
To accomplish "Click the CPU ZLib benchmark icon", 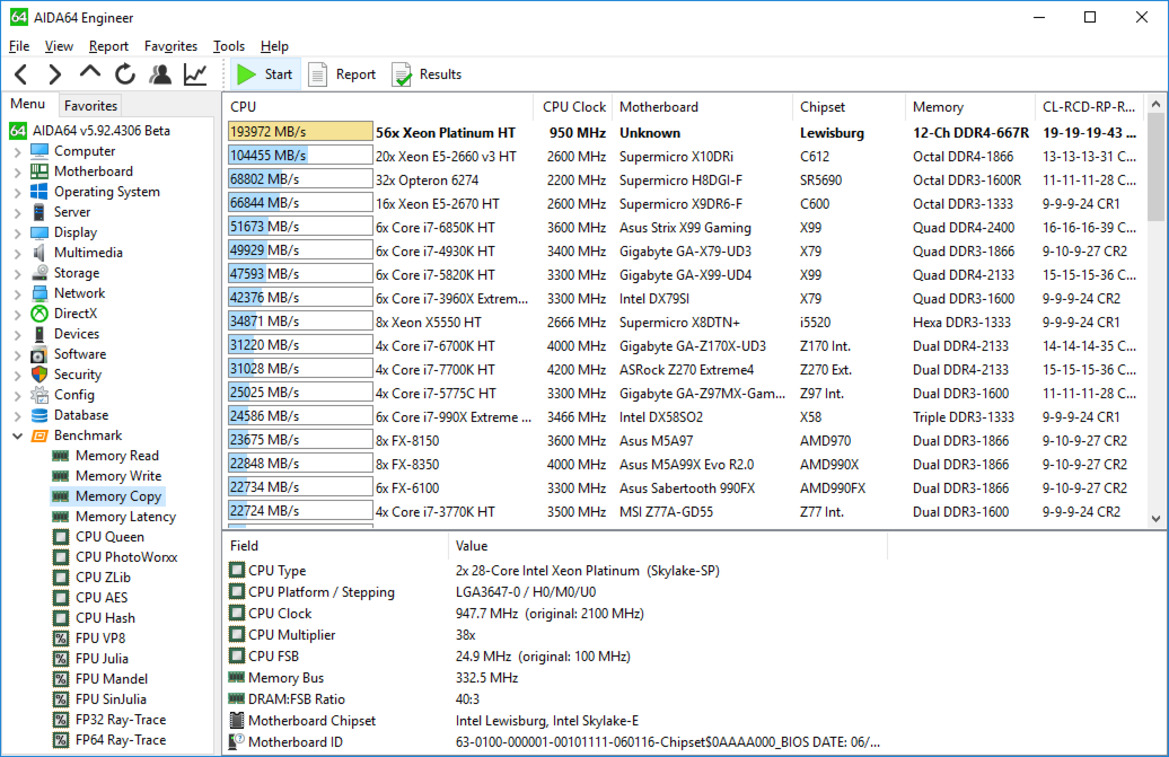I will (61, 577).
